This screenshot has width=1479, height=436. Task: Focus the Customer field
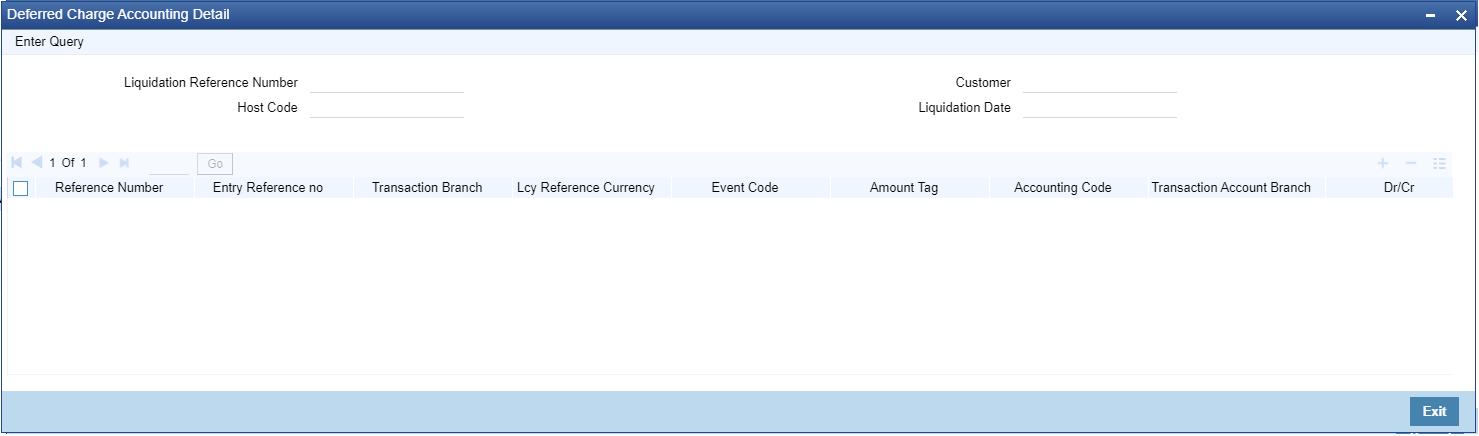(x=1100, y=83)
